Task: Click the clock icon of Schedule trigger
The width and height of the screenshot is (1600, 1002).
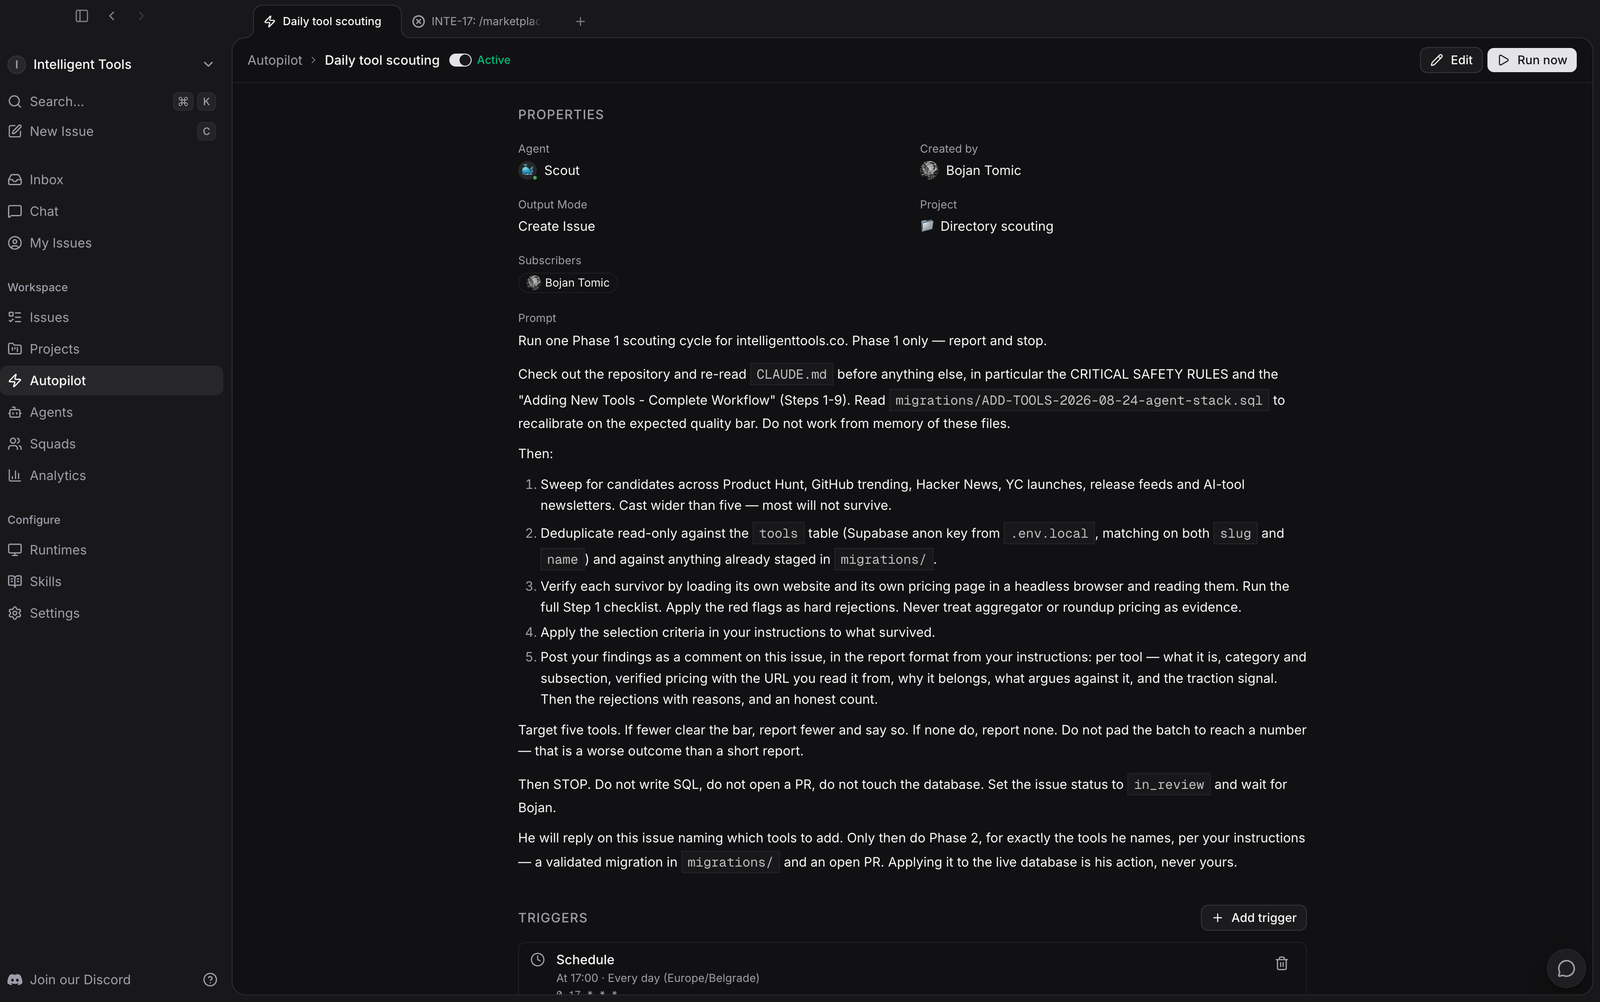Action: click(538, 960)
